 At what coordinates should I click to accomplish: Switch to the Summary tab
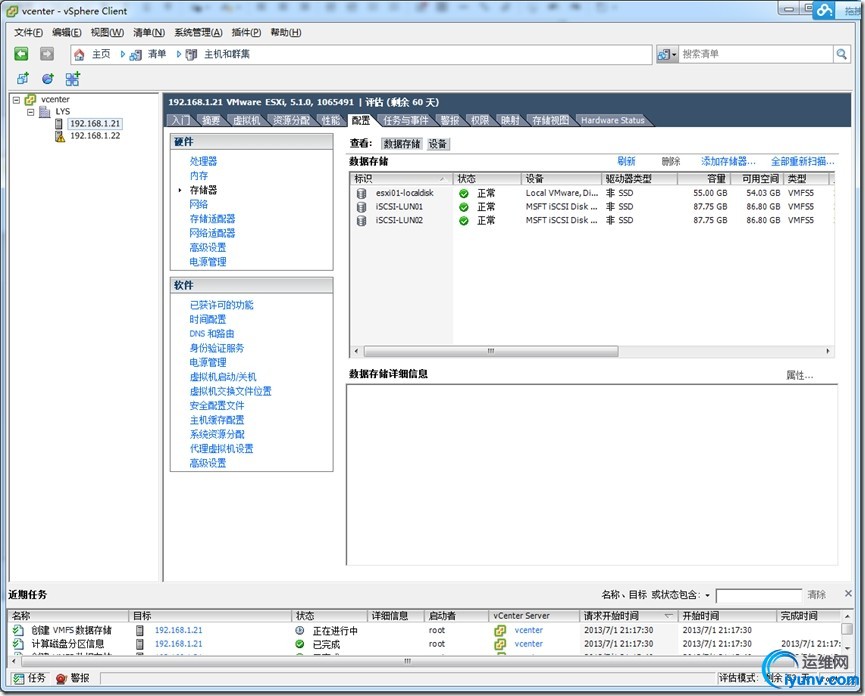point(211,120)
